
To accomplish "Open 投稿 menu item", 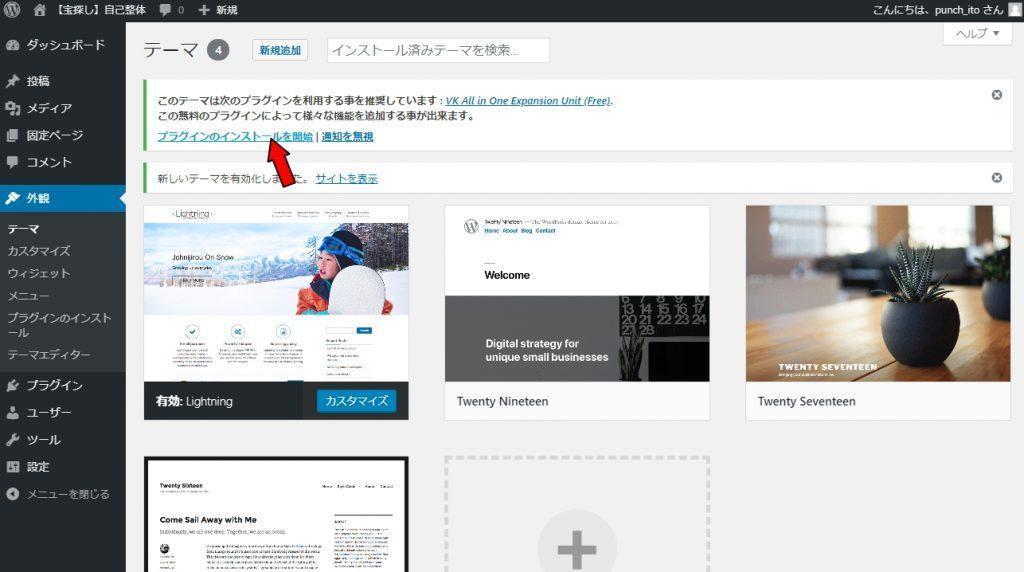I will pyautogui.click(x=63, y=81).
